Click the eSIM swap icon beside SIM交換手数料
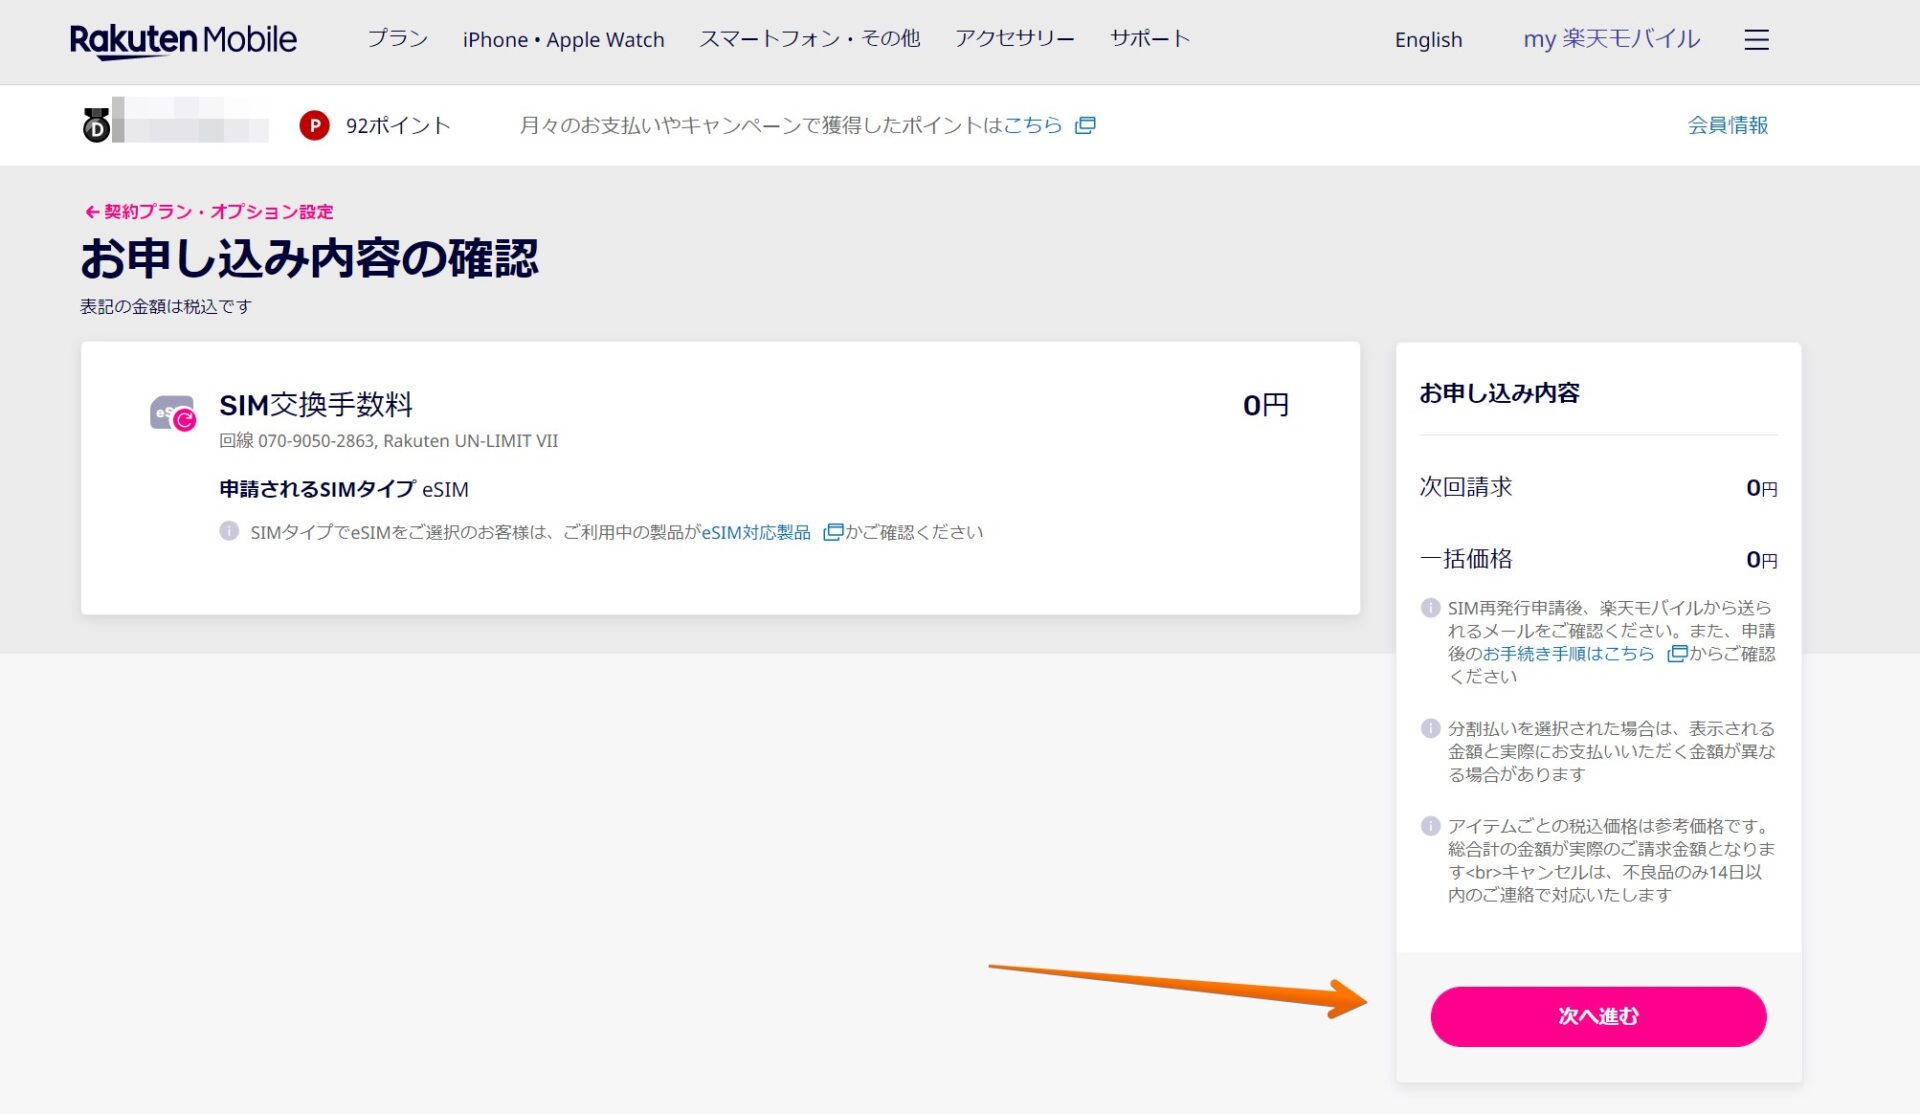This screenshot has height=1114, width=1920. [173, 413]
